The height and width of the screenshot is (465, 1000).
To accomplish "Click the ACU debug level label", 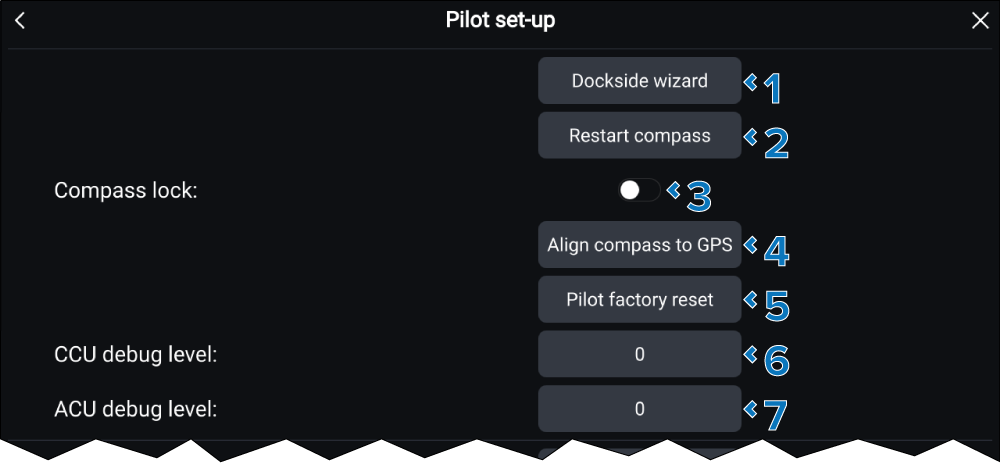I will 136,408.
